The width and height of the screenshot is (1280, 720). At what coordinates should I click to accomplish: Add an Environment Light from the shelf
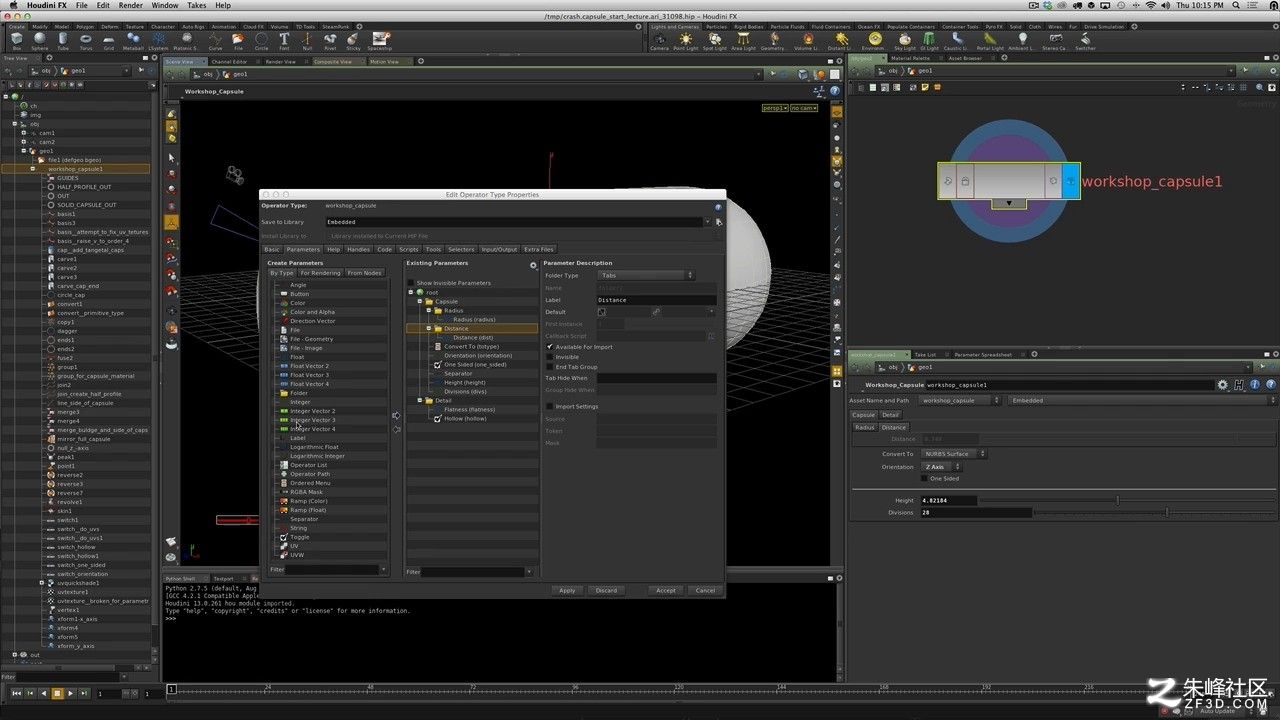(x=872, y=40)
